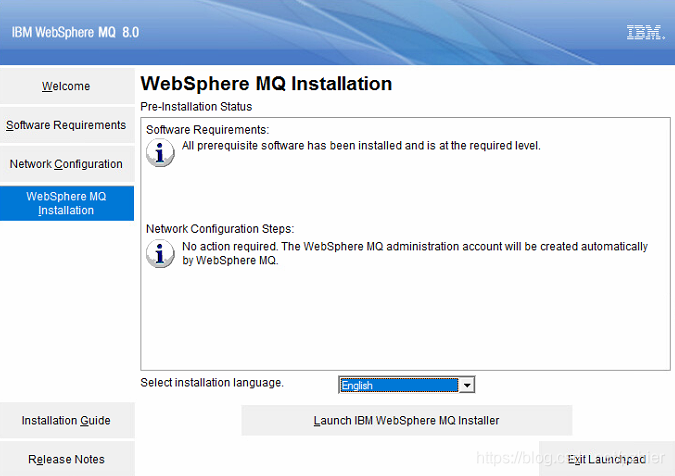Go to Software Requirements section

[x=67, y=125]
